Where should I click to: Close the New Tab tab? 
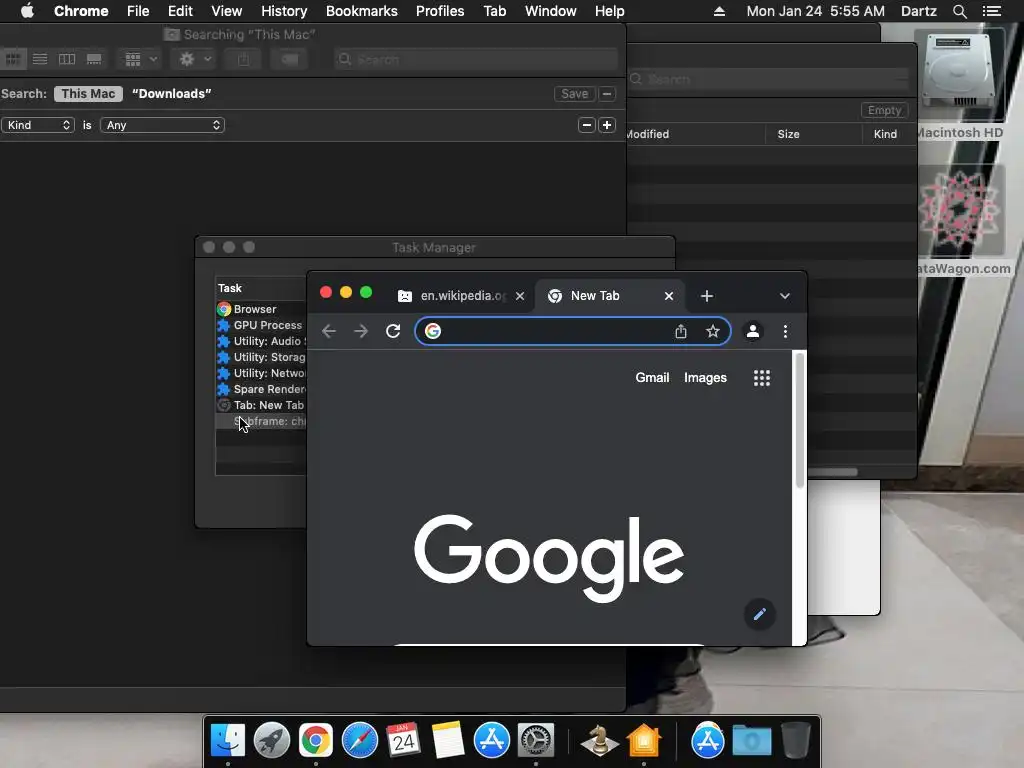click(669, 296)
